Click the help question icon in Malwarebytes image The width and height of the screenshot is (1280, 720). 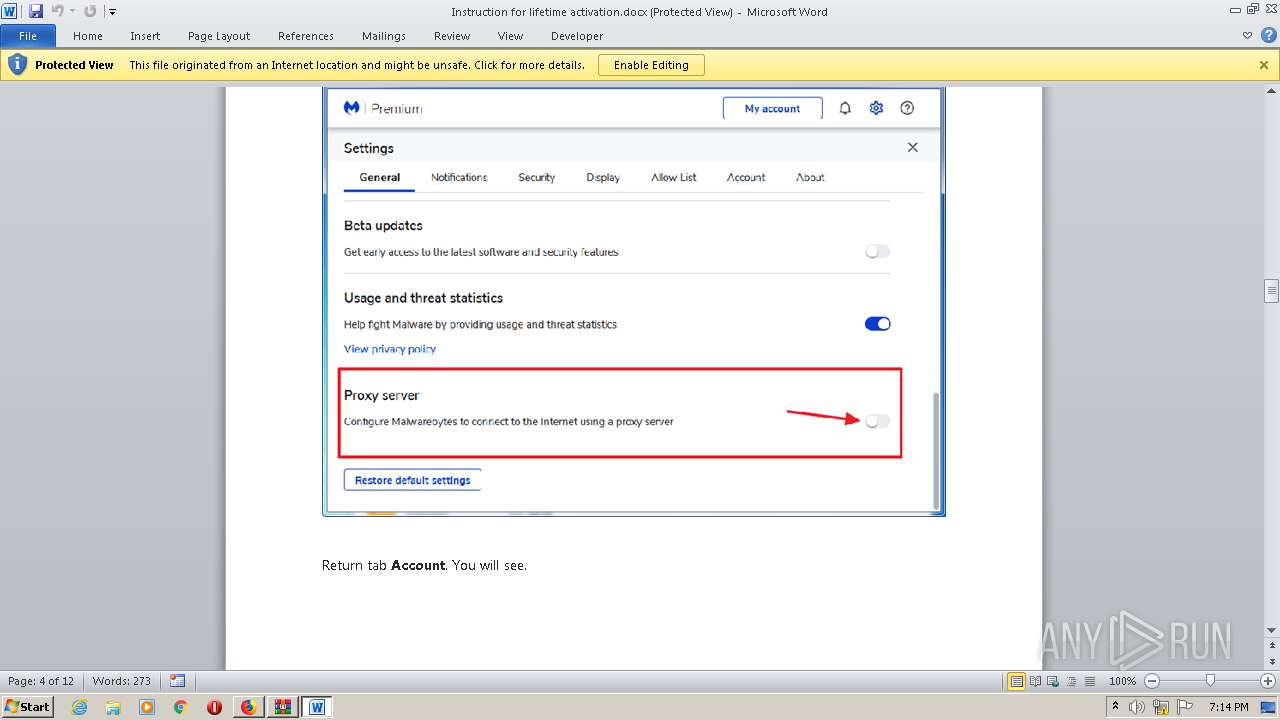[907, 108]
